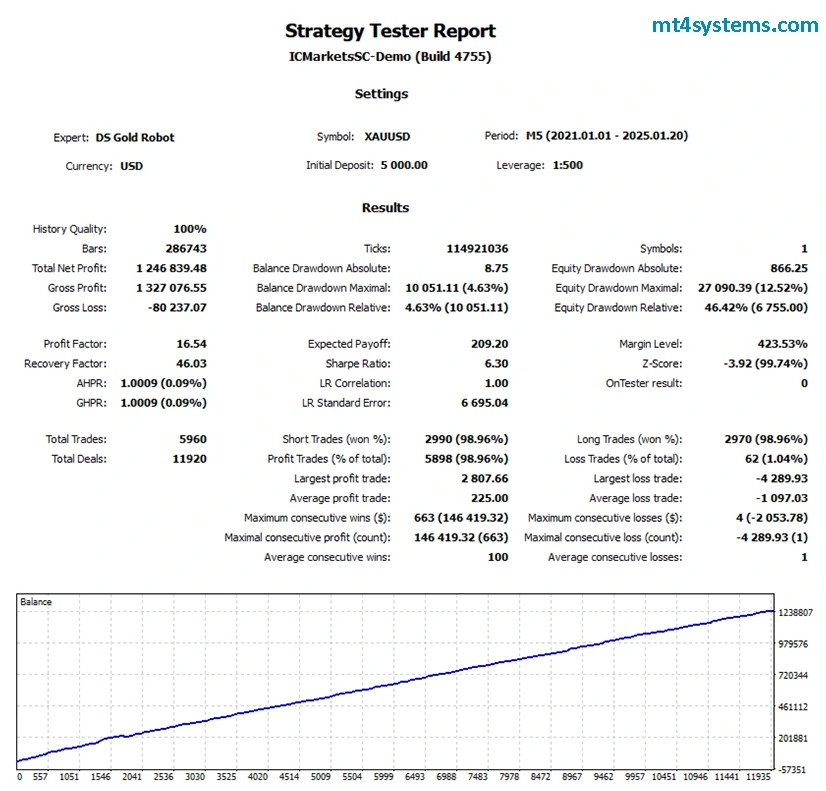Click the Balance label on chart

[36, 602]
